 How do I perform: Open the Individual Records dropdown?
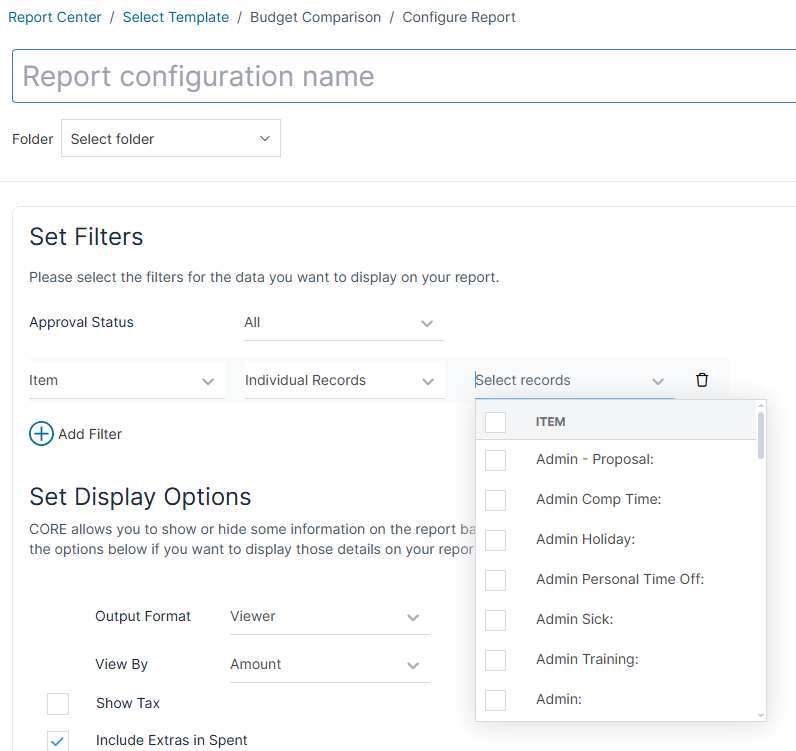click(x=345, y=380)
